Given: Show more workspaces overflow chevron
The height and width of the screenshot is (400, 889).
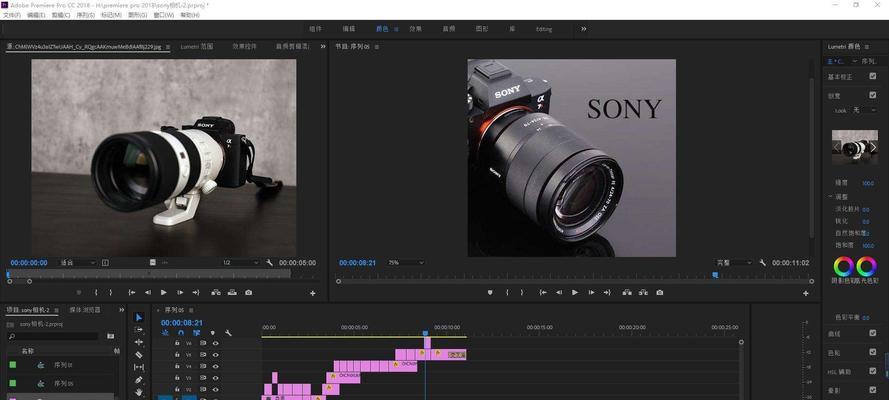Looking at the screenshot, I should (583, 29).
